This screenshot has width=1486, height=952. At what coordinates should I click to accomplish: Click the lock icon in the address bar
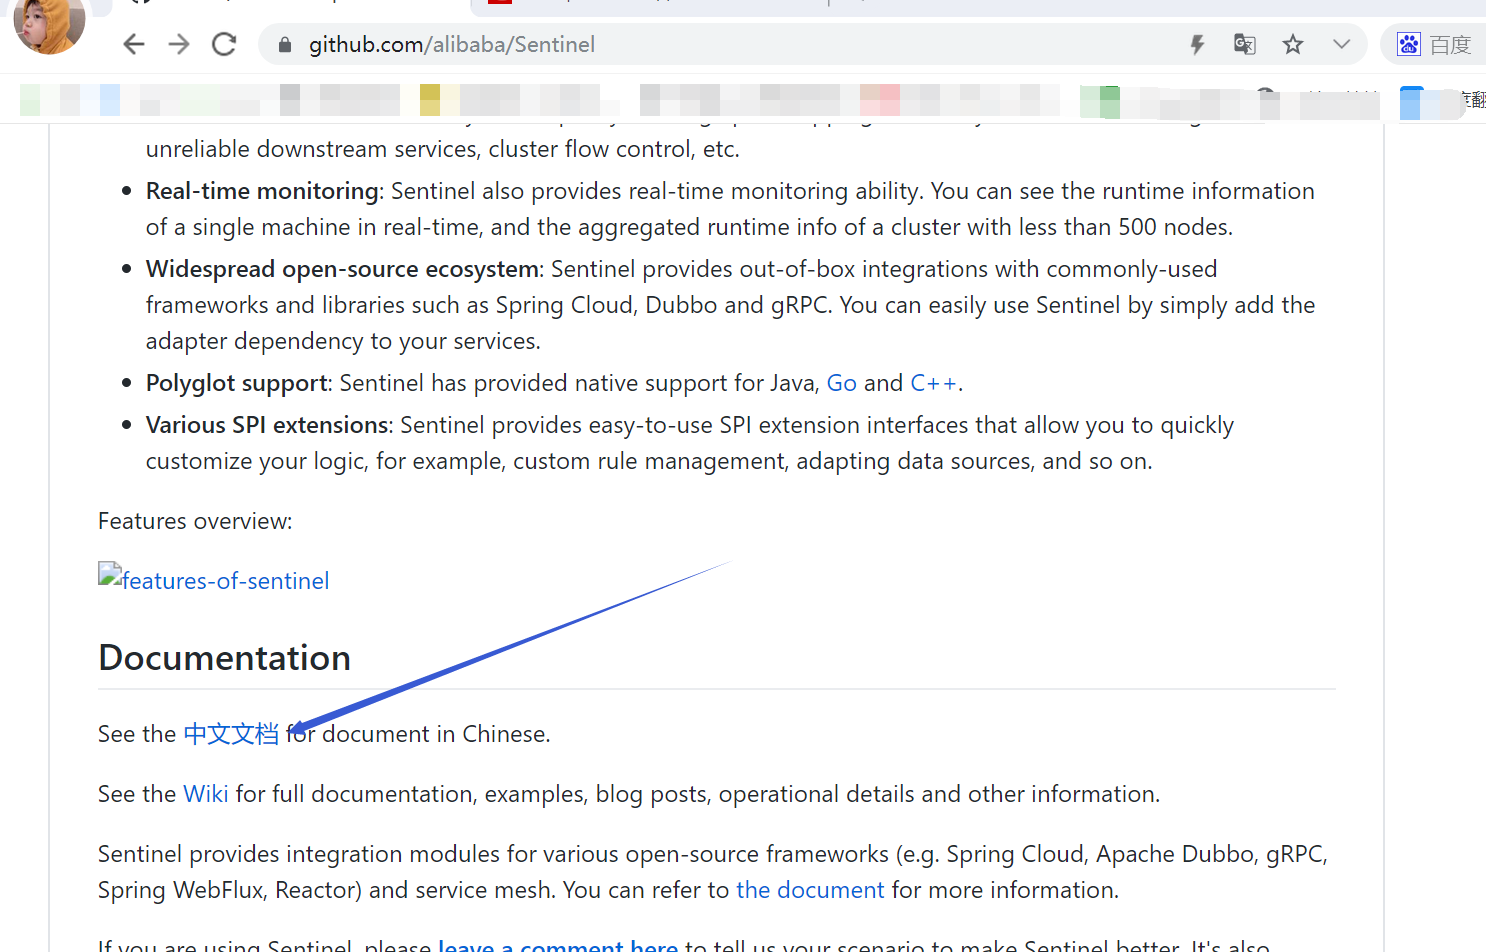(x=285, y=45)
